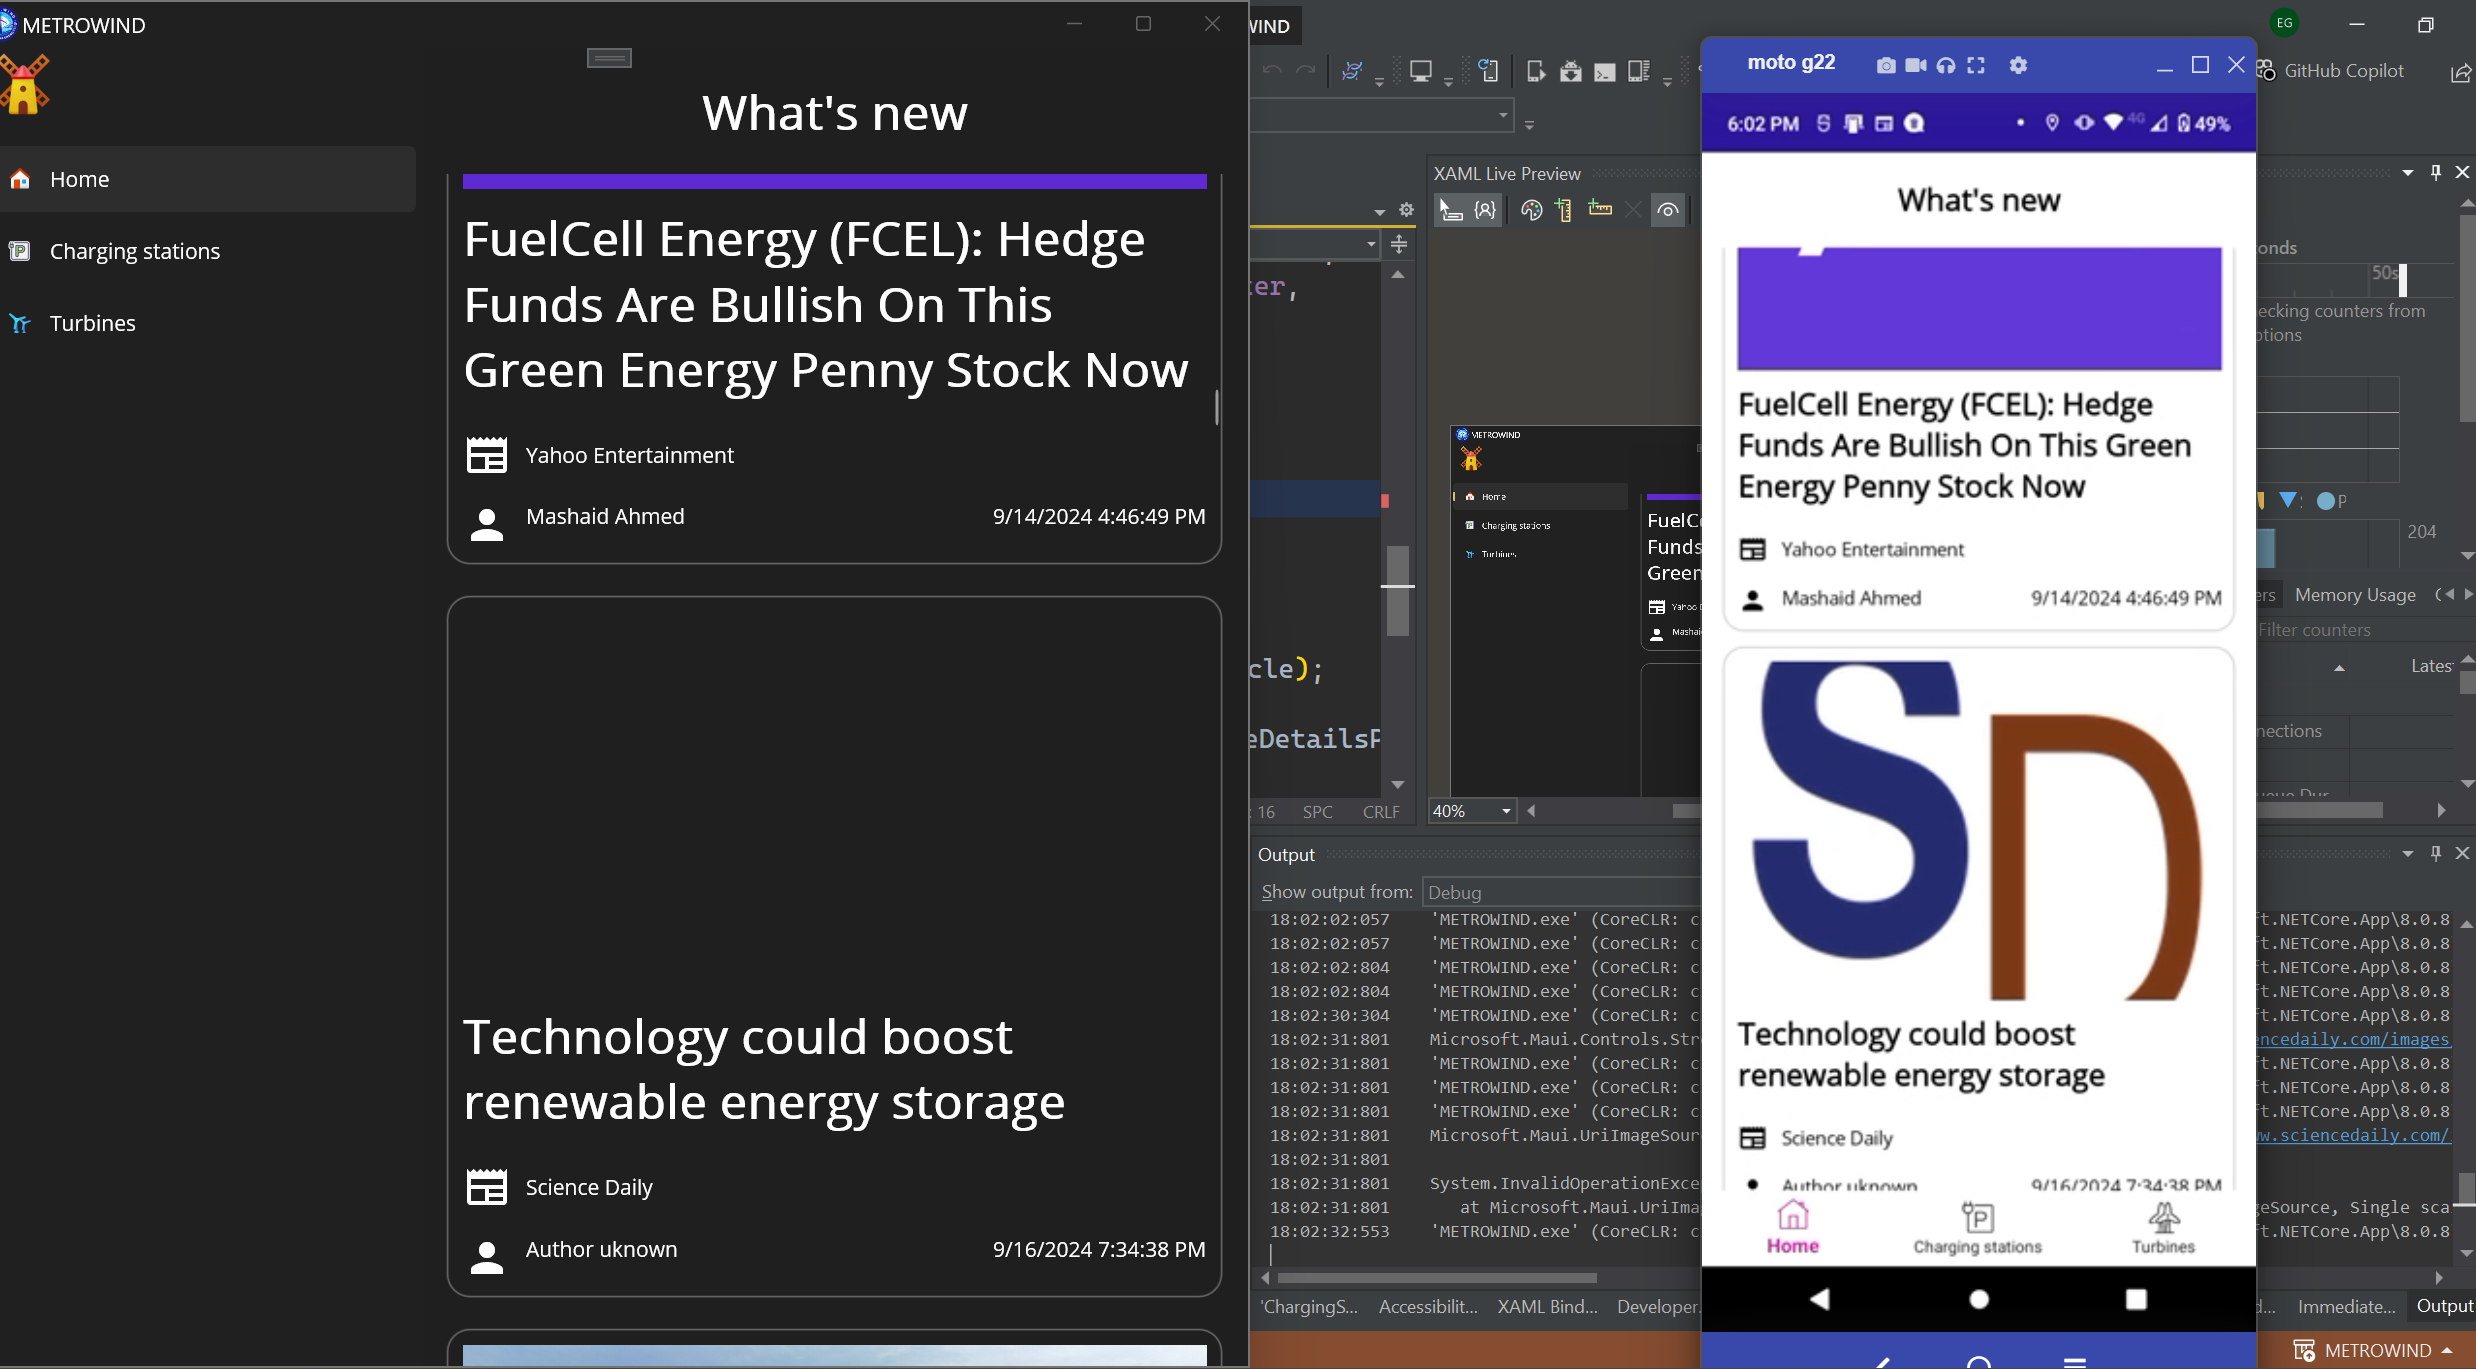Open GitHub Copilot button in Visual Studio
This screenshot has width=2476, height=1369.
click(2330, 71)
